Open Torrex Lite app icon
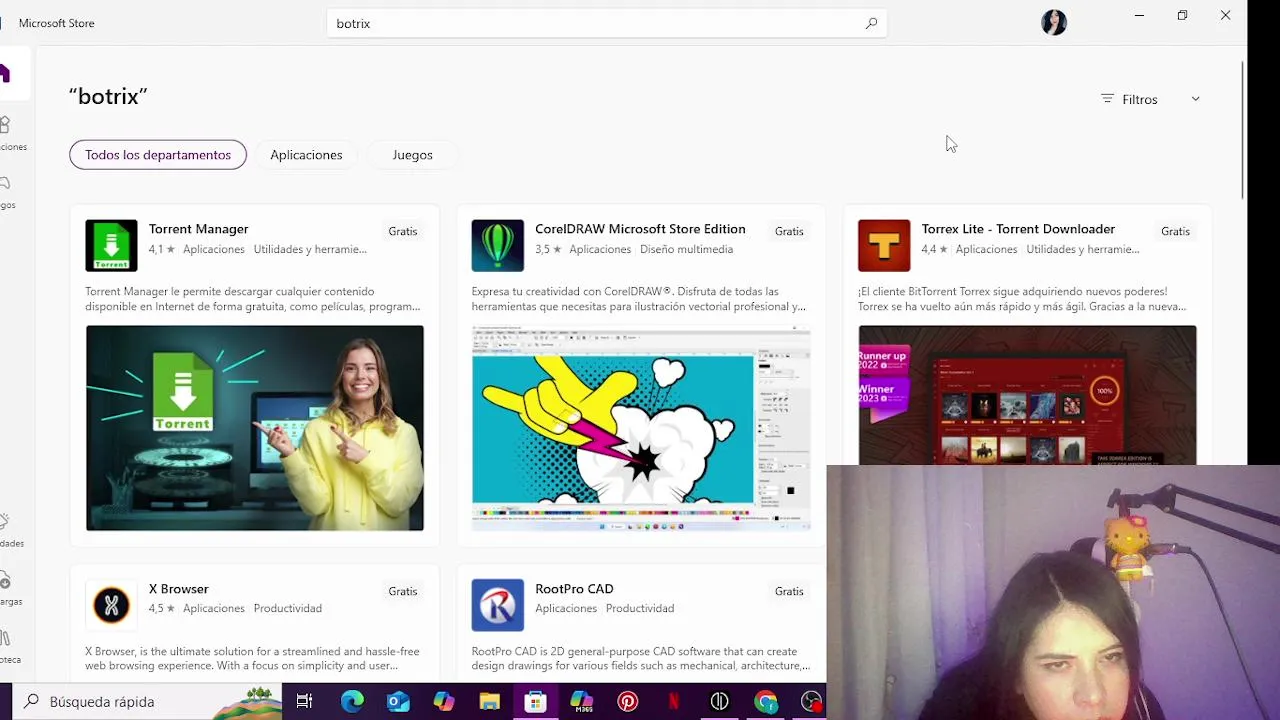The image size is (1280, 720). click(884, 245)
